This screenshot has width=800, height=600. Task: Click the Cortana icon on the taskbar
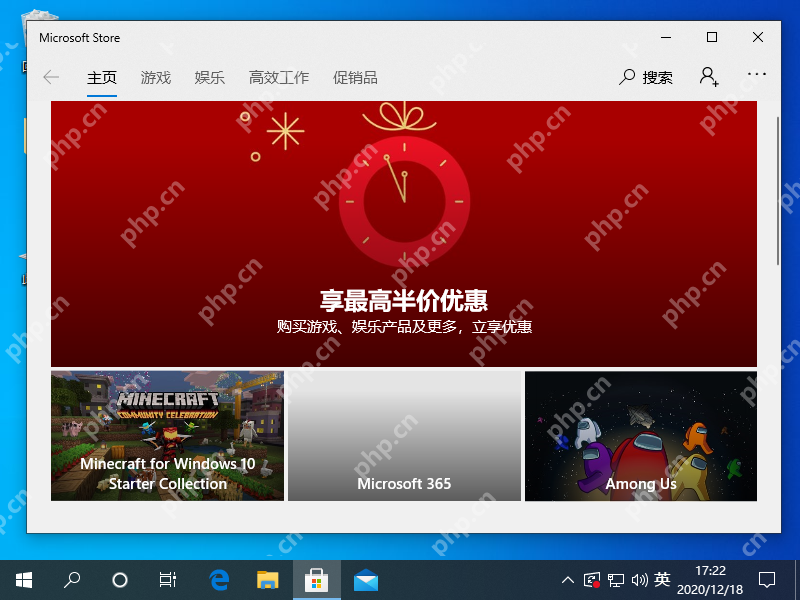click(x=120, y=578)
